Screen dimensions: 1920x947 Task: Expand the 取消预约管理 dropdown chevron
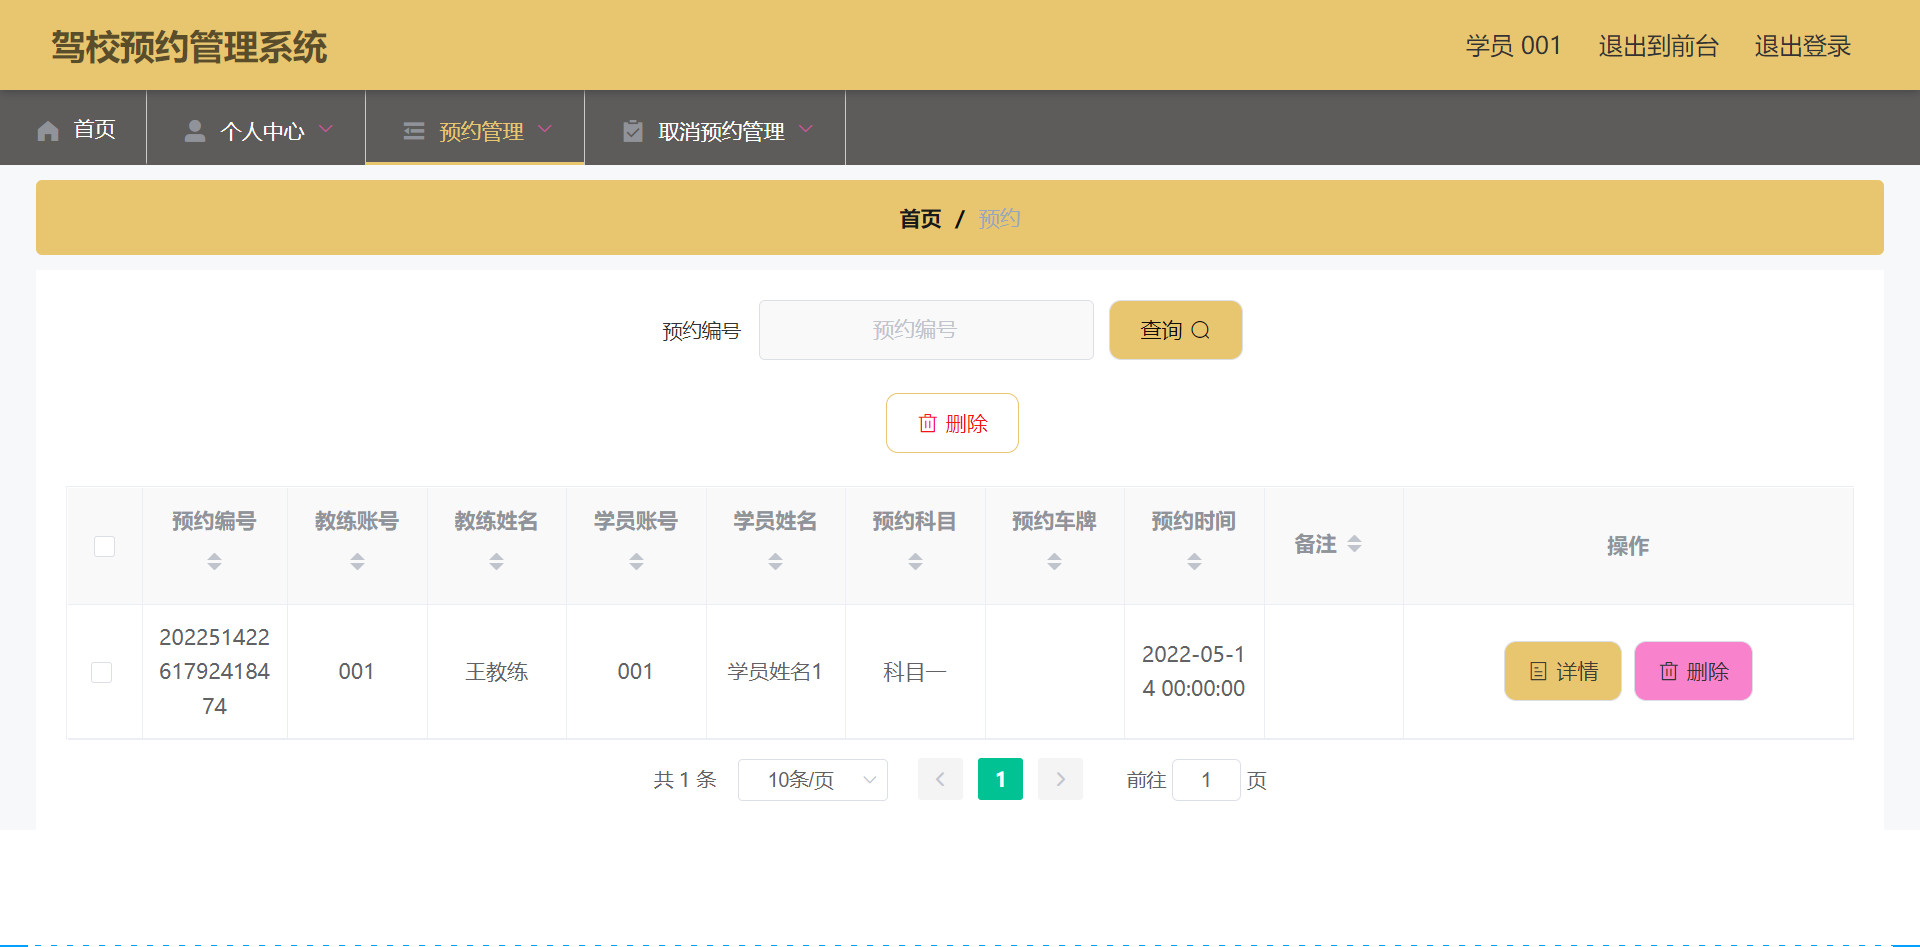click(807, 129)
